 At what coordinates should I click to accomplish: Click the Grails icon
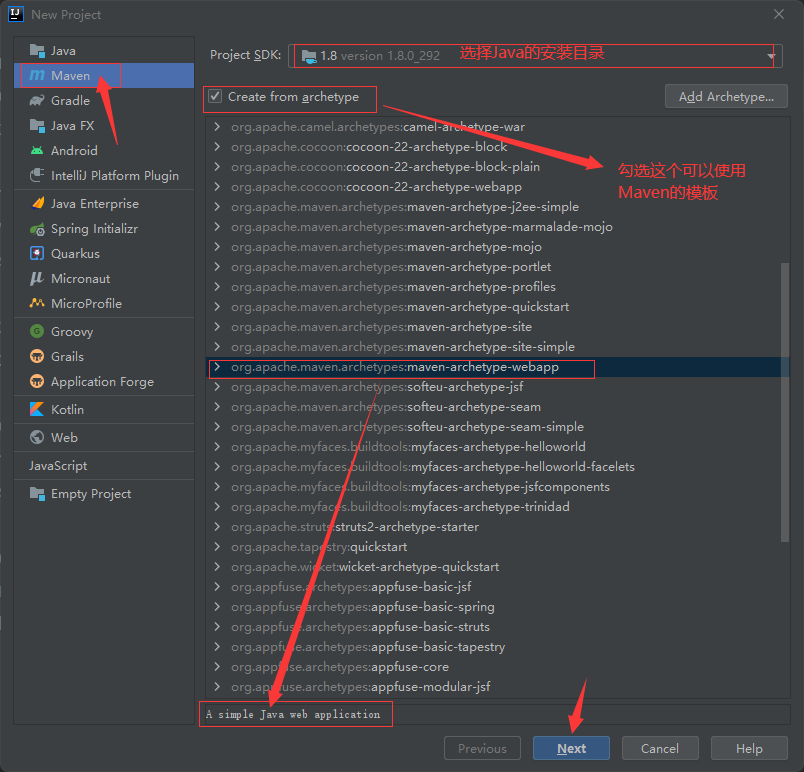(x=37, y=356)
